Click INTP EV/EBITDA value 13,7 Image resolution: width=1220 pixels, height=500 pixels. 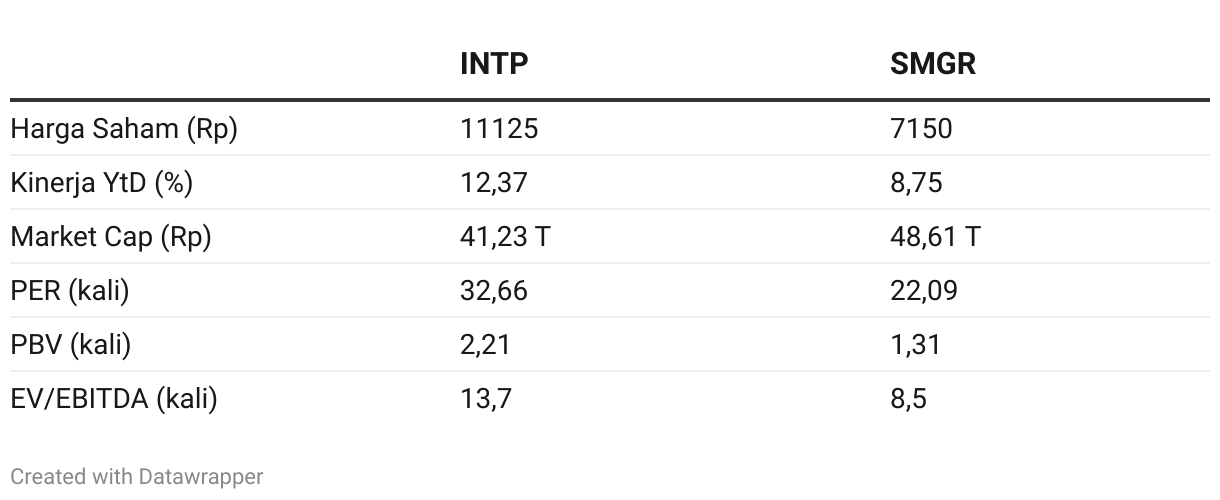(x=486, y=399)
